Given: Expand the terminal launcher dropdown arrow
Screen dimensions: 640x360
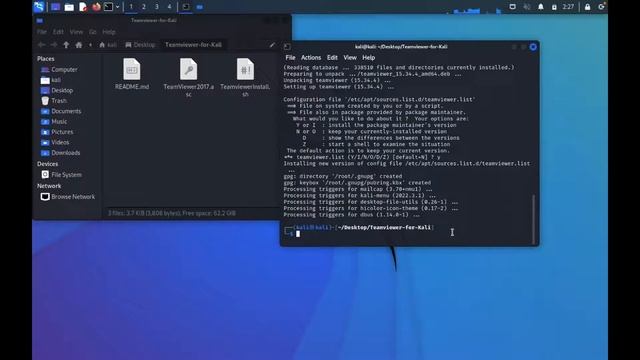Looking at the screenshot, I should click(118, 7).
